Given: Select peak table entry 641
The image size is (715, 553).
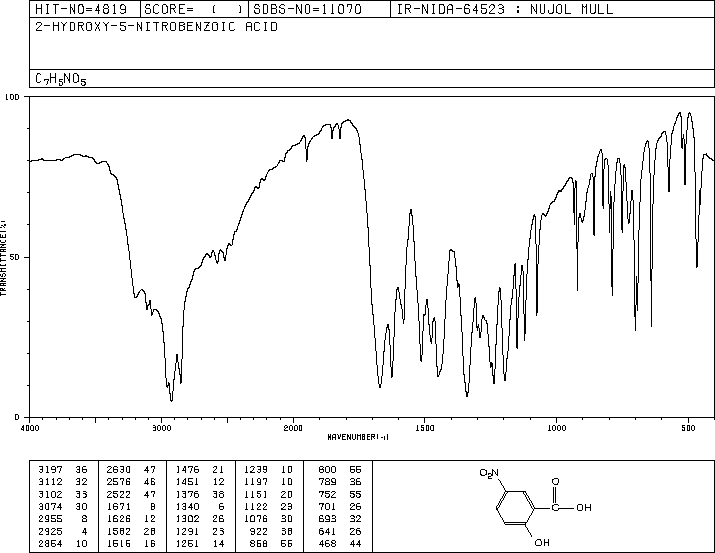Looking at the screenshot, I should [327, 532].
